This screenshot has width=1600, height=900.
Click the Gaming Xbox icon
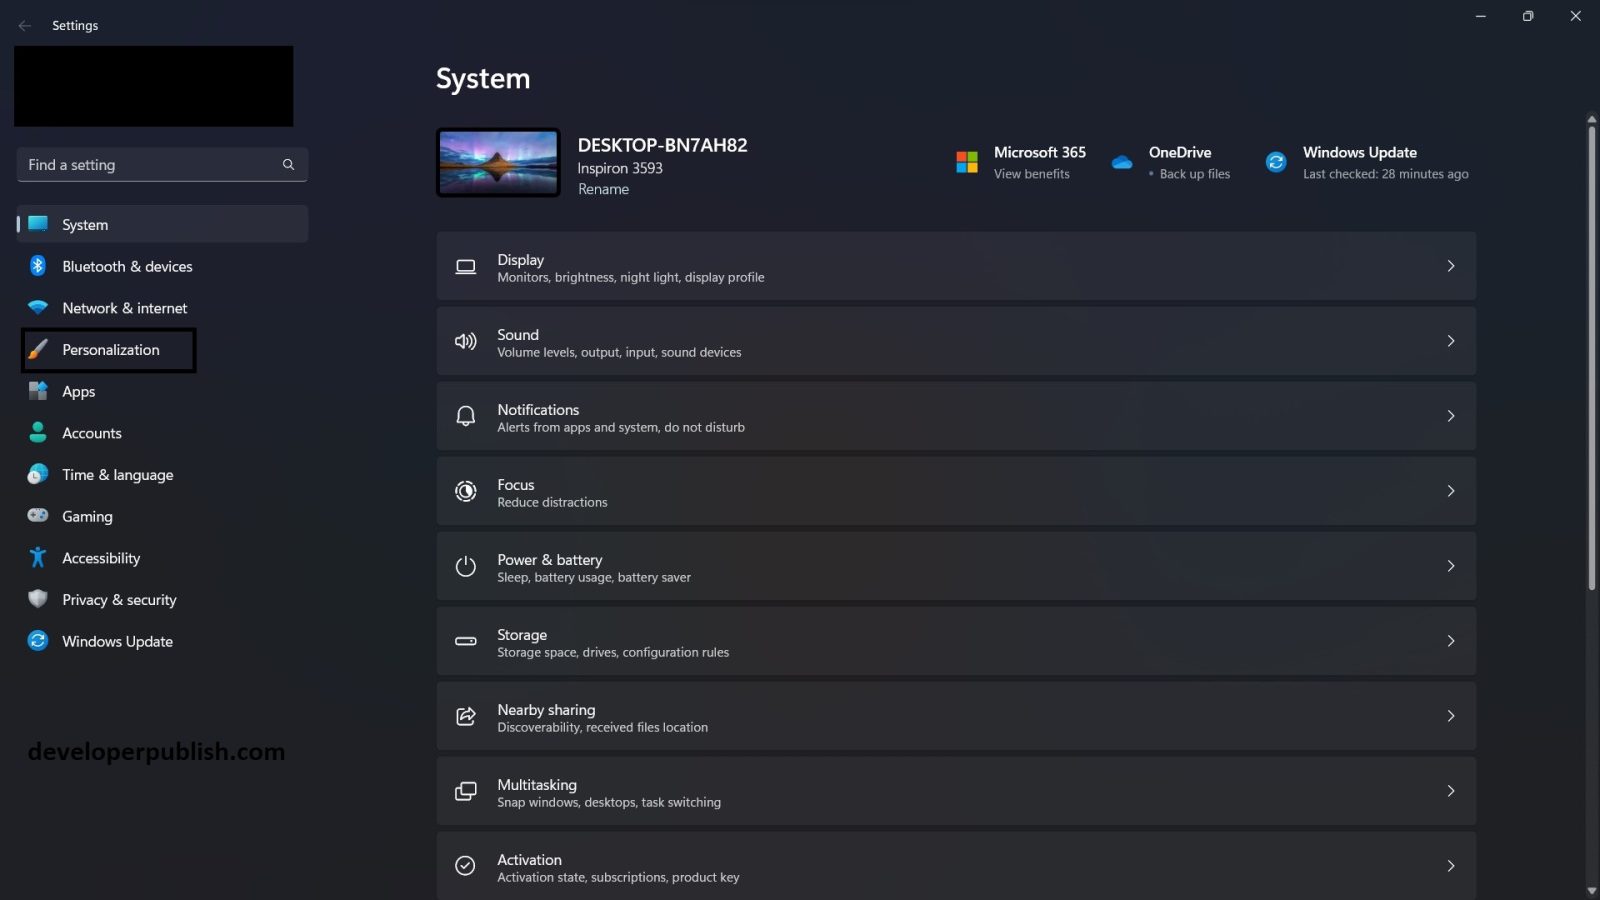coord(37,516)
